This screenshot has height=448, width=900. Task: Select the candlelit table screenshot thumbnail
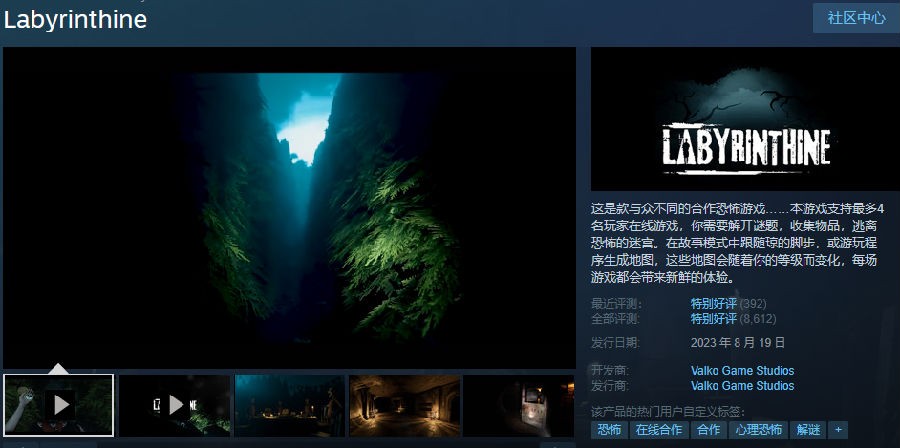(290, 406)
